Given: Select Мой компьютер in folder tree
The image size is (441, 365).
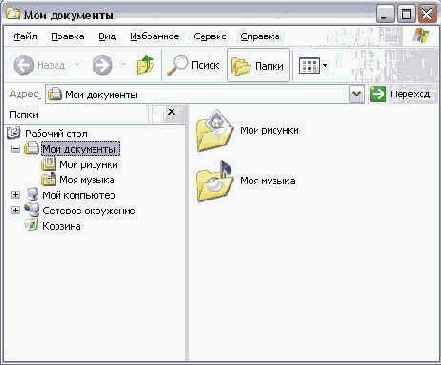Looking at the screenshot, I should pyautogui.click(x=79, y=195).
